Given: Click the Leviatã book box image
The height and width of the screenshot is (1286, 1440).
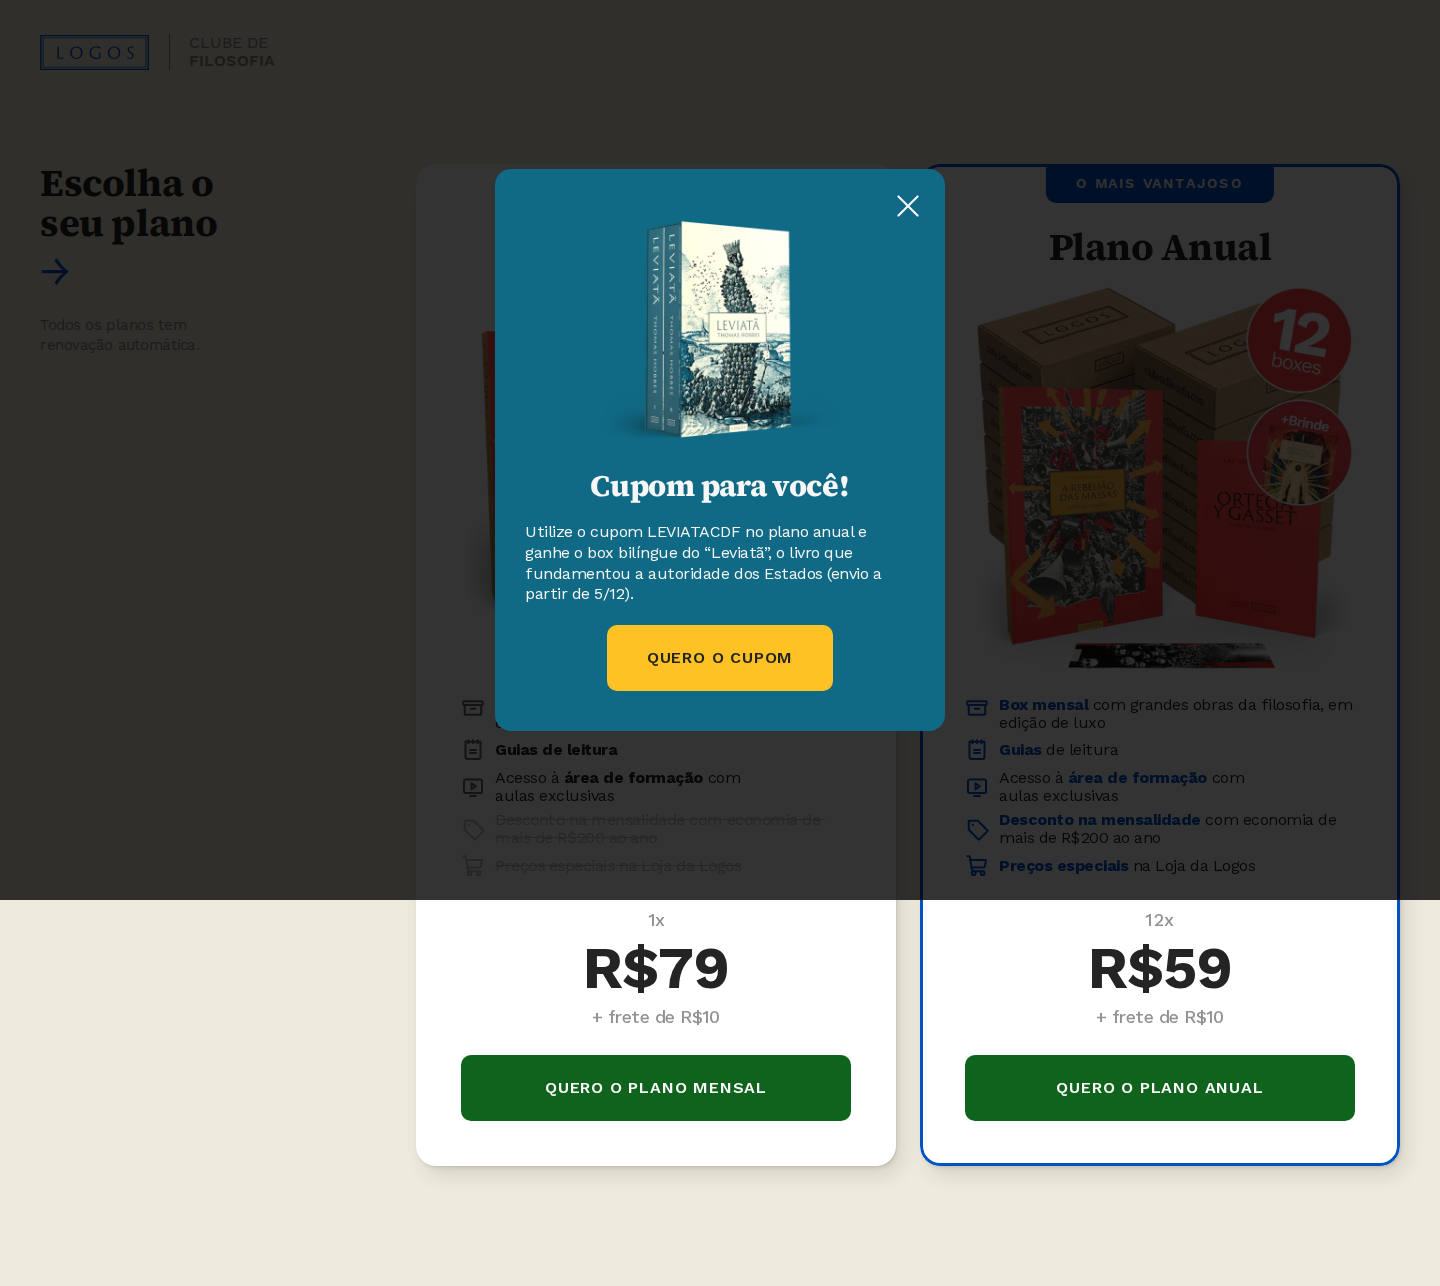Looking at the screenshot, I should pos(720,328).
